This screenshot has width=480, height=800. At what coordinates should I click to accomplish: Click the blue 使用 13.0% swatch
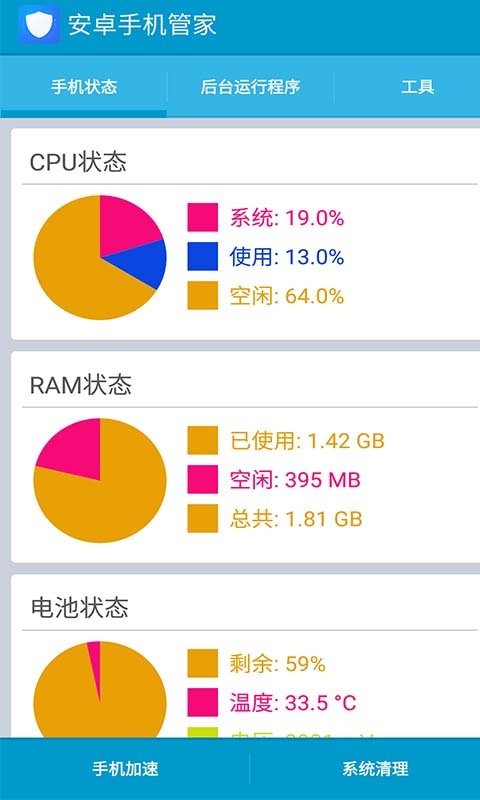pos(203,256)
